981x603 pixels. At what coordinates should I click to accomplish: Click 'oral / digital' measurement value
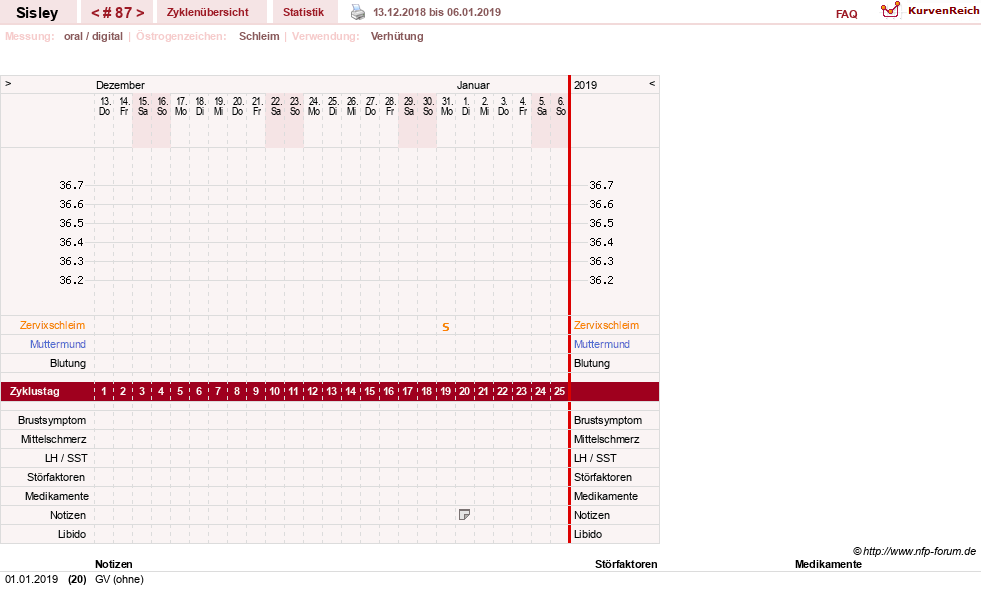pos(93,36)
